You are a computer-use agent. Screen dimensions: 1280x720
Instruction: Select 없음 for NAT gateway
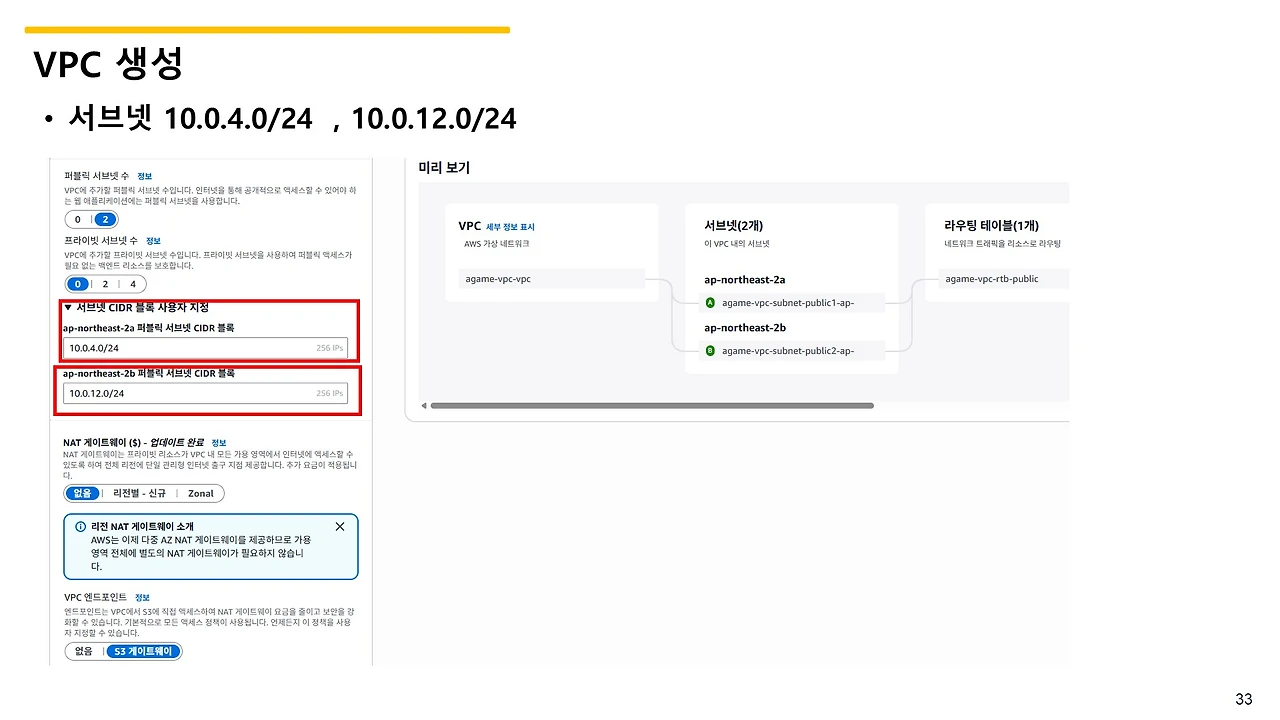pyautogui.click(x=82, y=493)
